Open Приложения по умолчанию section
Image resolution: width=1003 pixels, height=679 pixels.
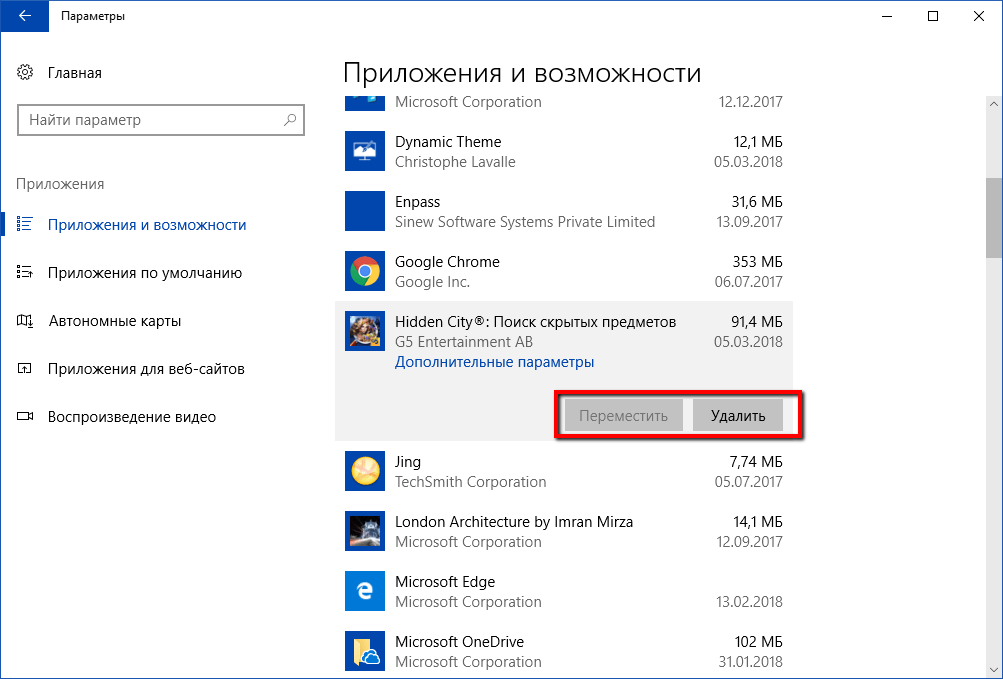[150, 272]
